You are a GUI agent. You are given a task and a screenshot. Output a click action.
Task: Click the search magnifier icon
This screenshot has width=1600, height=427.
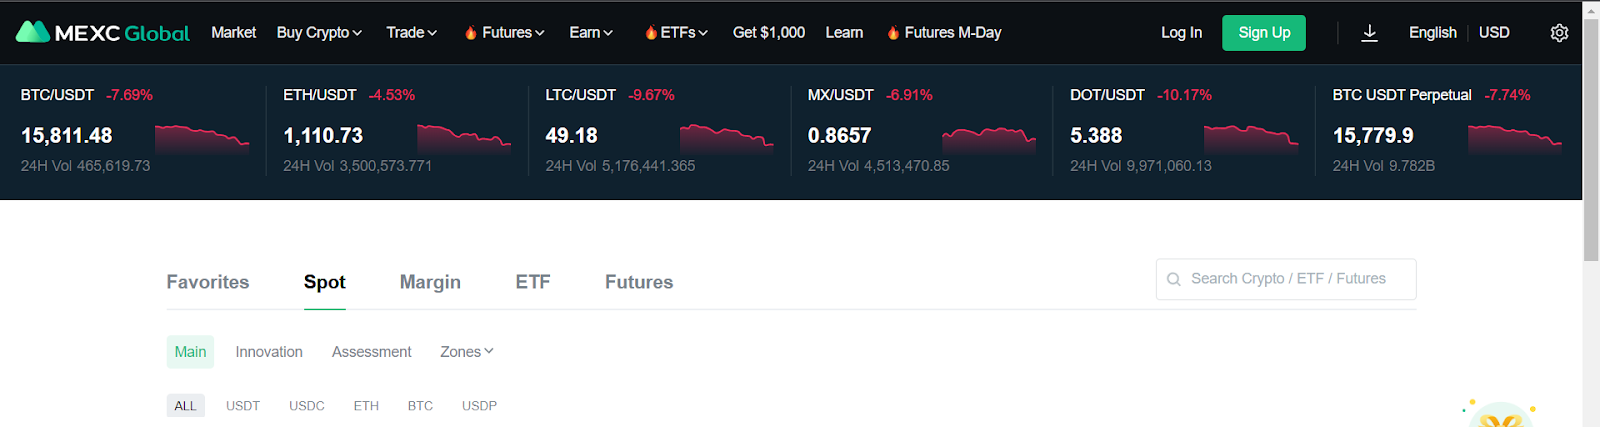[x=1174, y=280]
